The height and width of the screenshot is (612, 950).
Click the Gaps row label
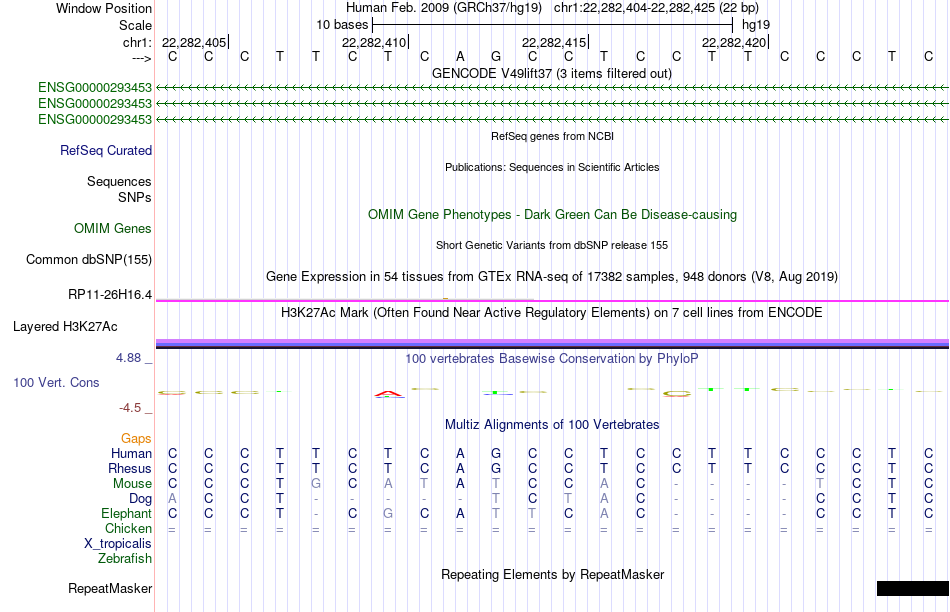(136, 438)
